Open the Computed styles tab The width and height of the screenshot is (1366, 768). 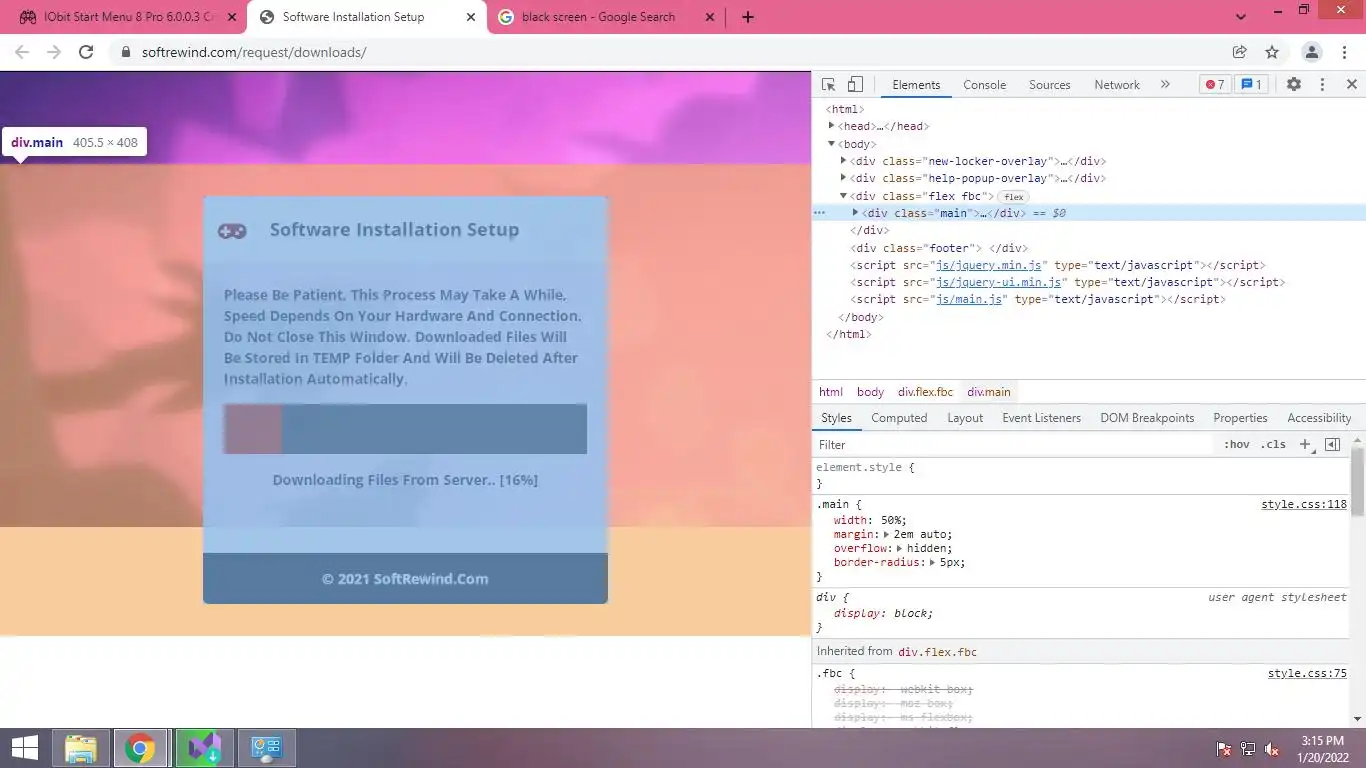(x=899, y=418)
